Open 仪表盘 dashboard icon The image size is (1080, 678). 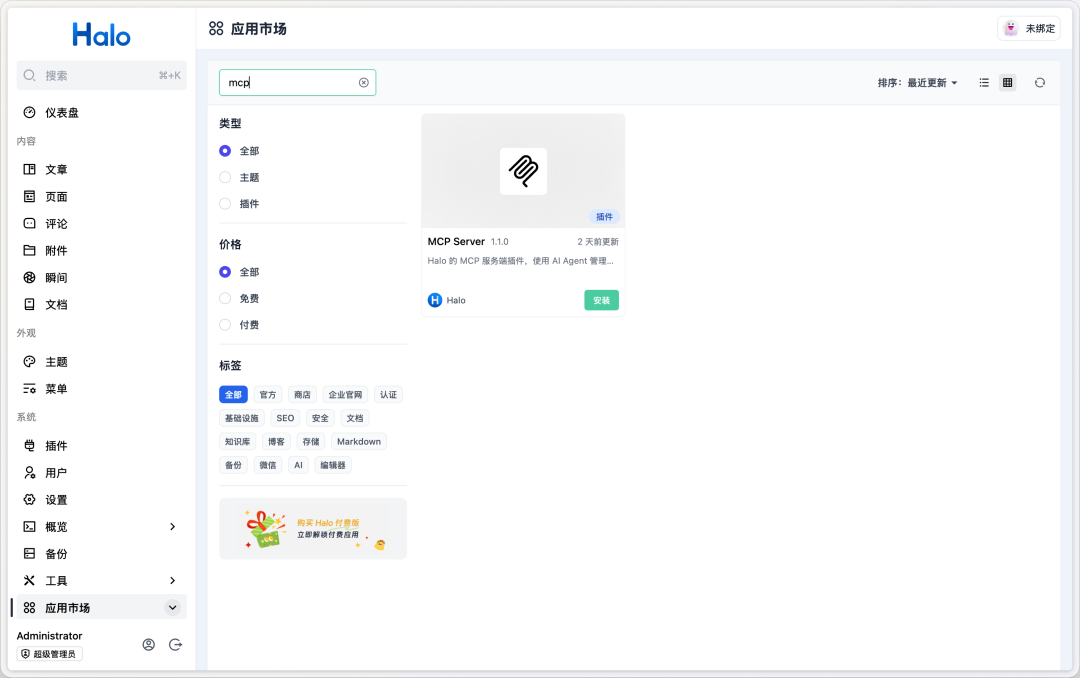(x=30, y=112)
